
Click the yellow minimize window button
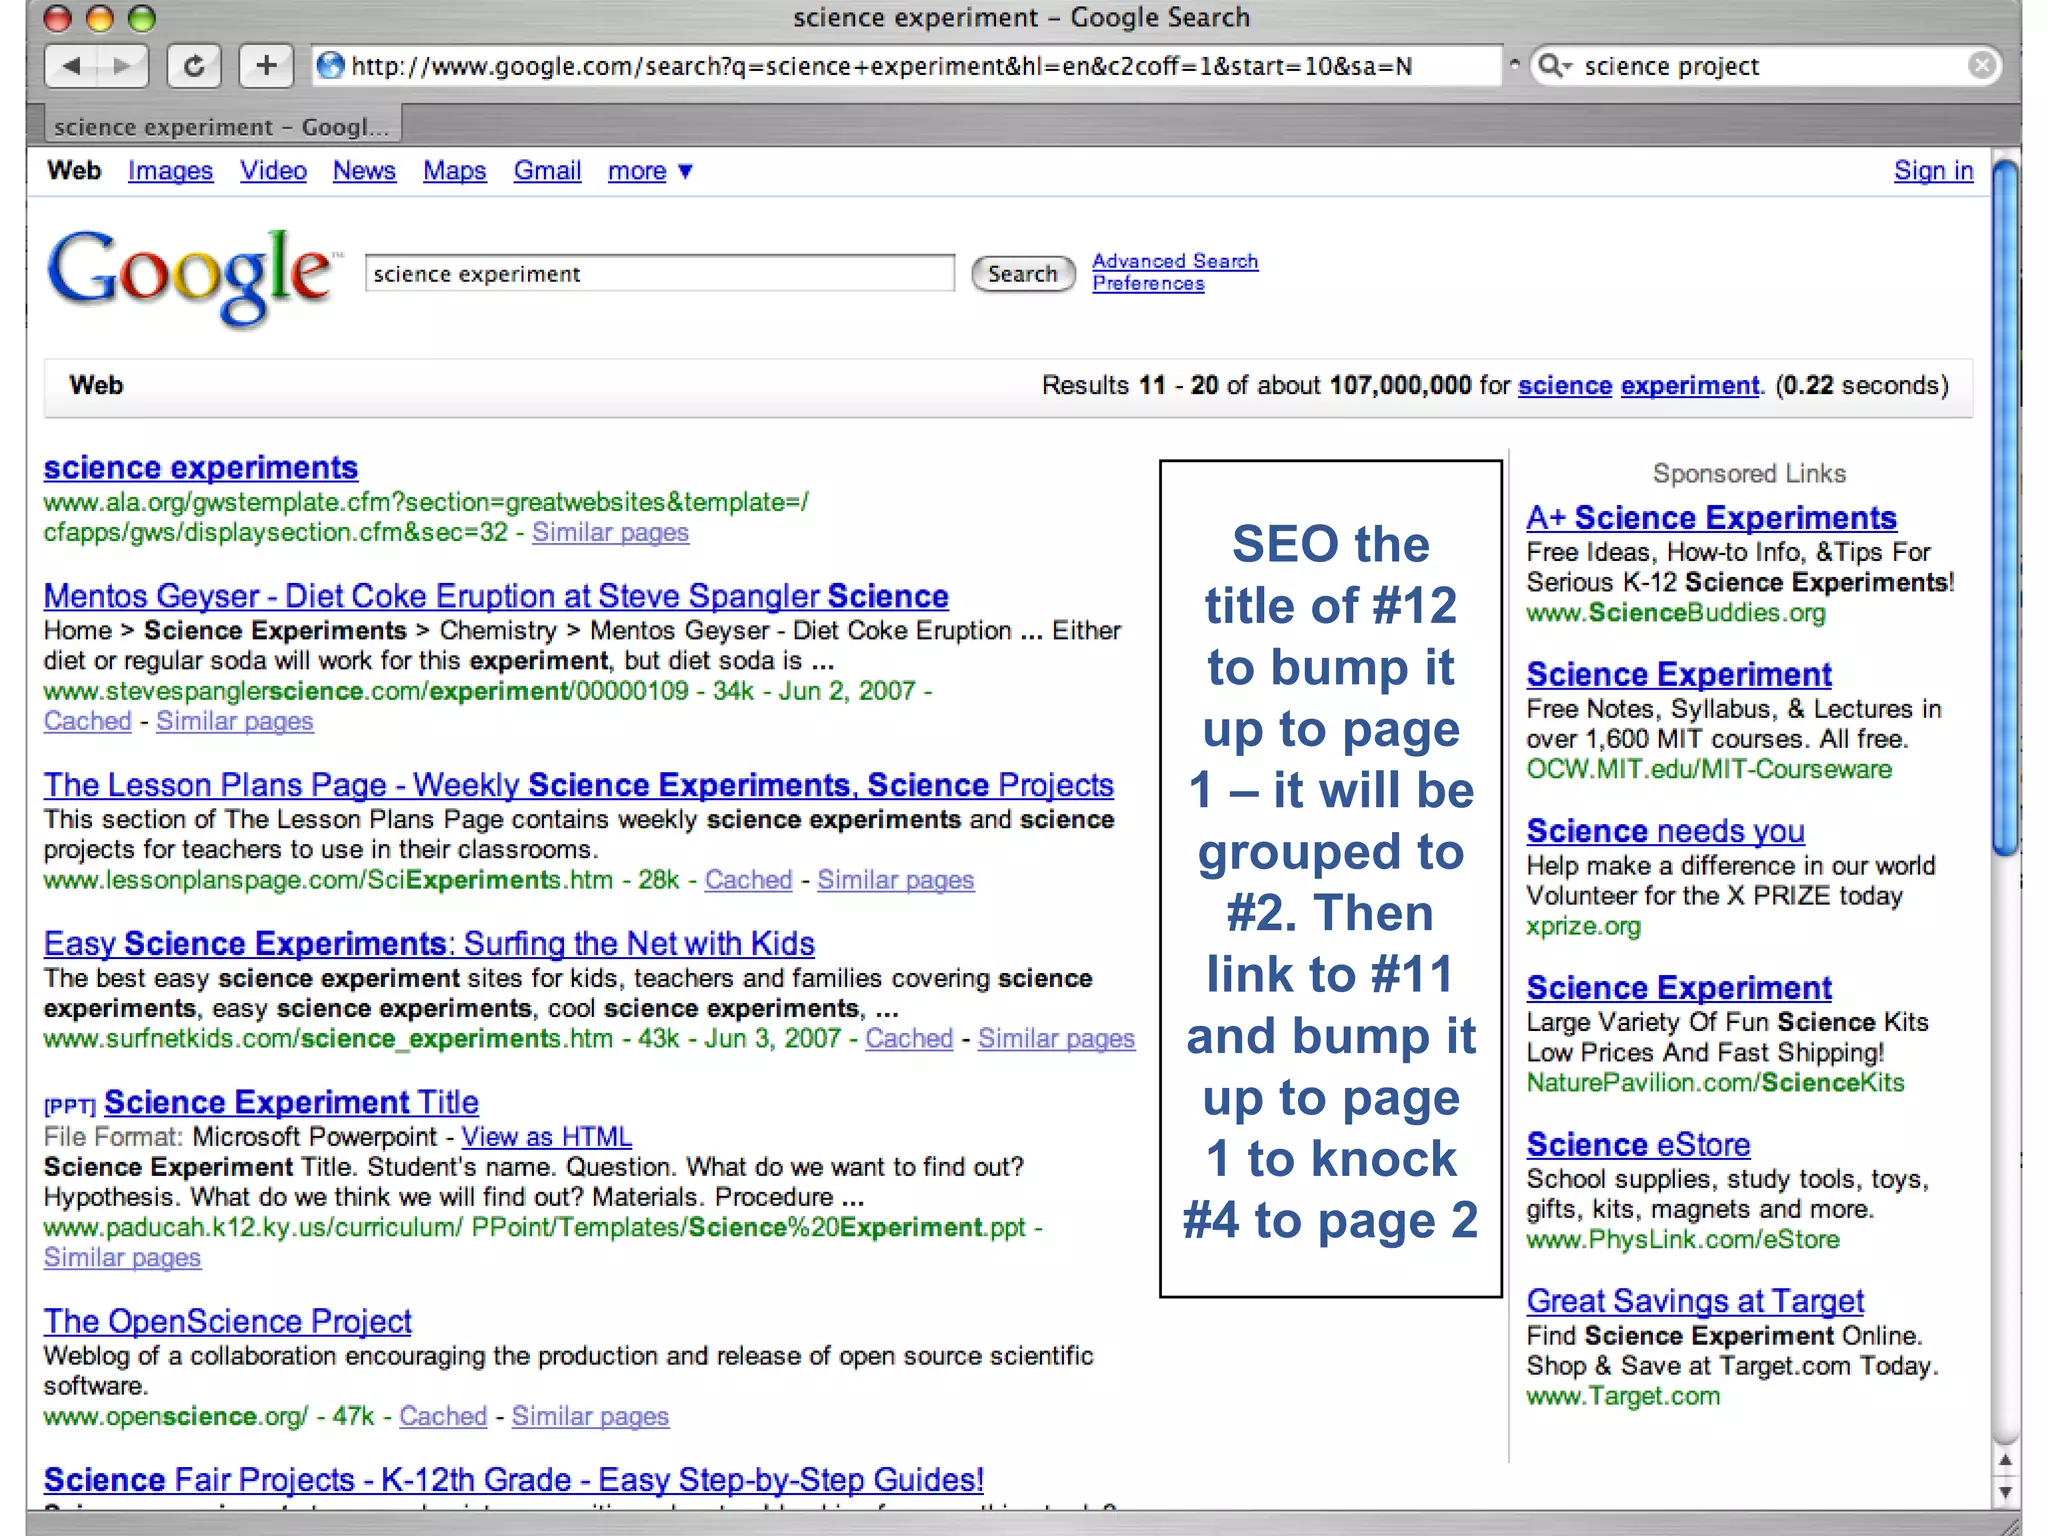pos(100,18)
